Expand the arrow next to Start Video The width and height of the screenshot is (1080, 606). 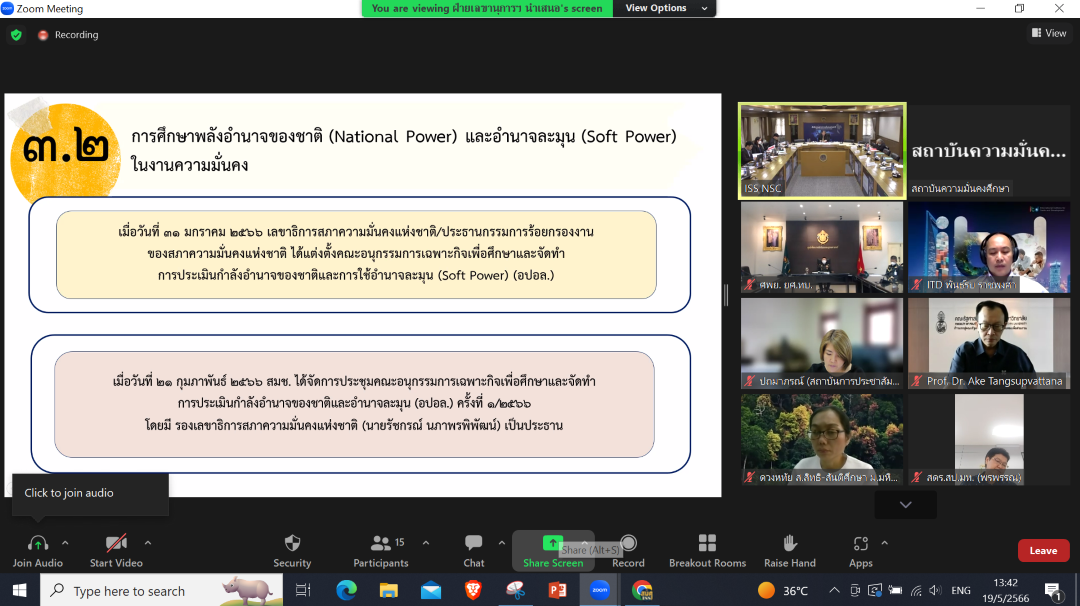[x=148, y=543]
